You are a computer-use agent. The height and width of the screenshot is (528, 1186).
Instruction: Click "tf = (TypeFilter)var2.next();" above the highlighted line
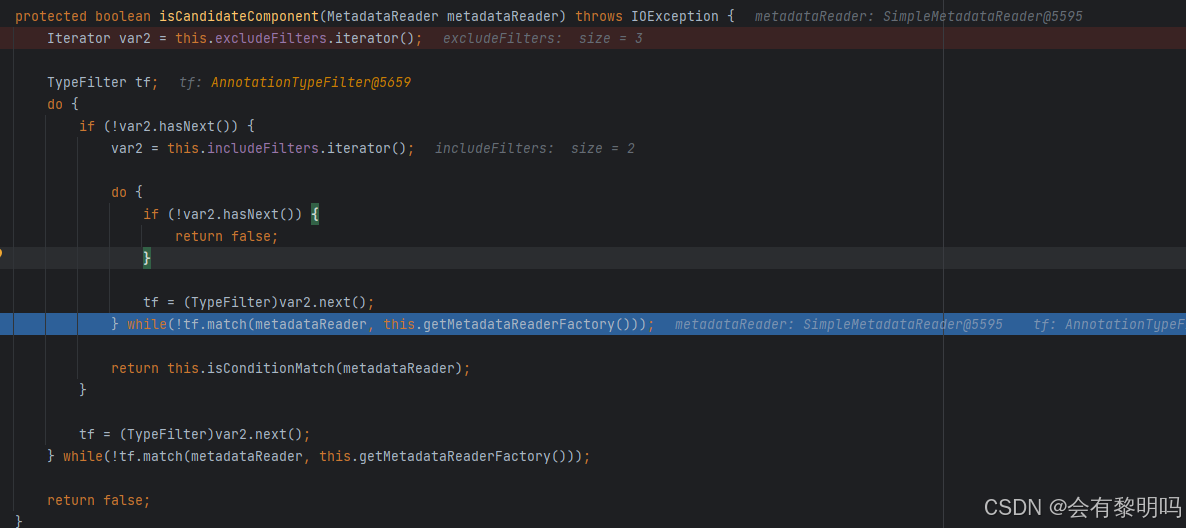click(x=259, y=302)
